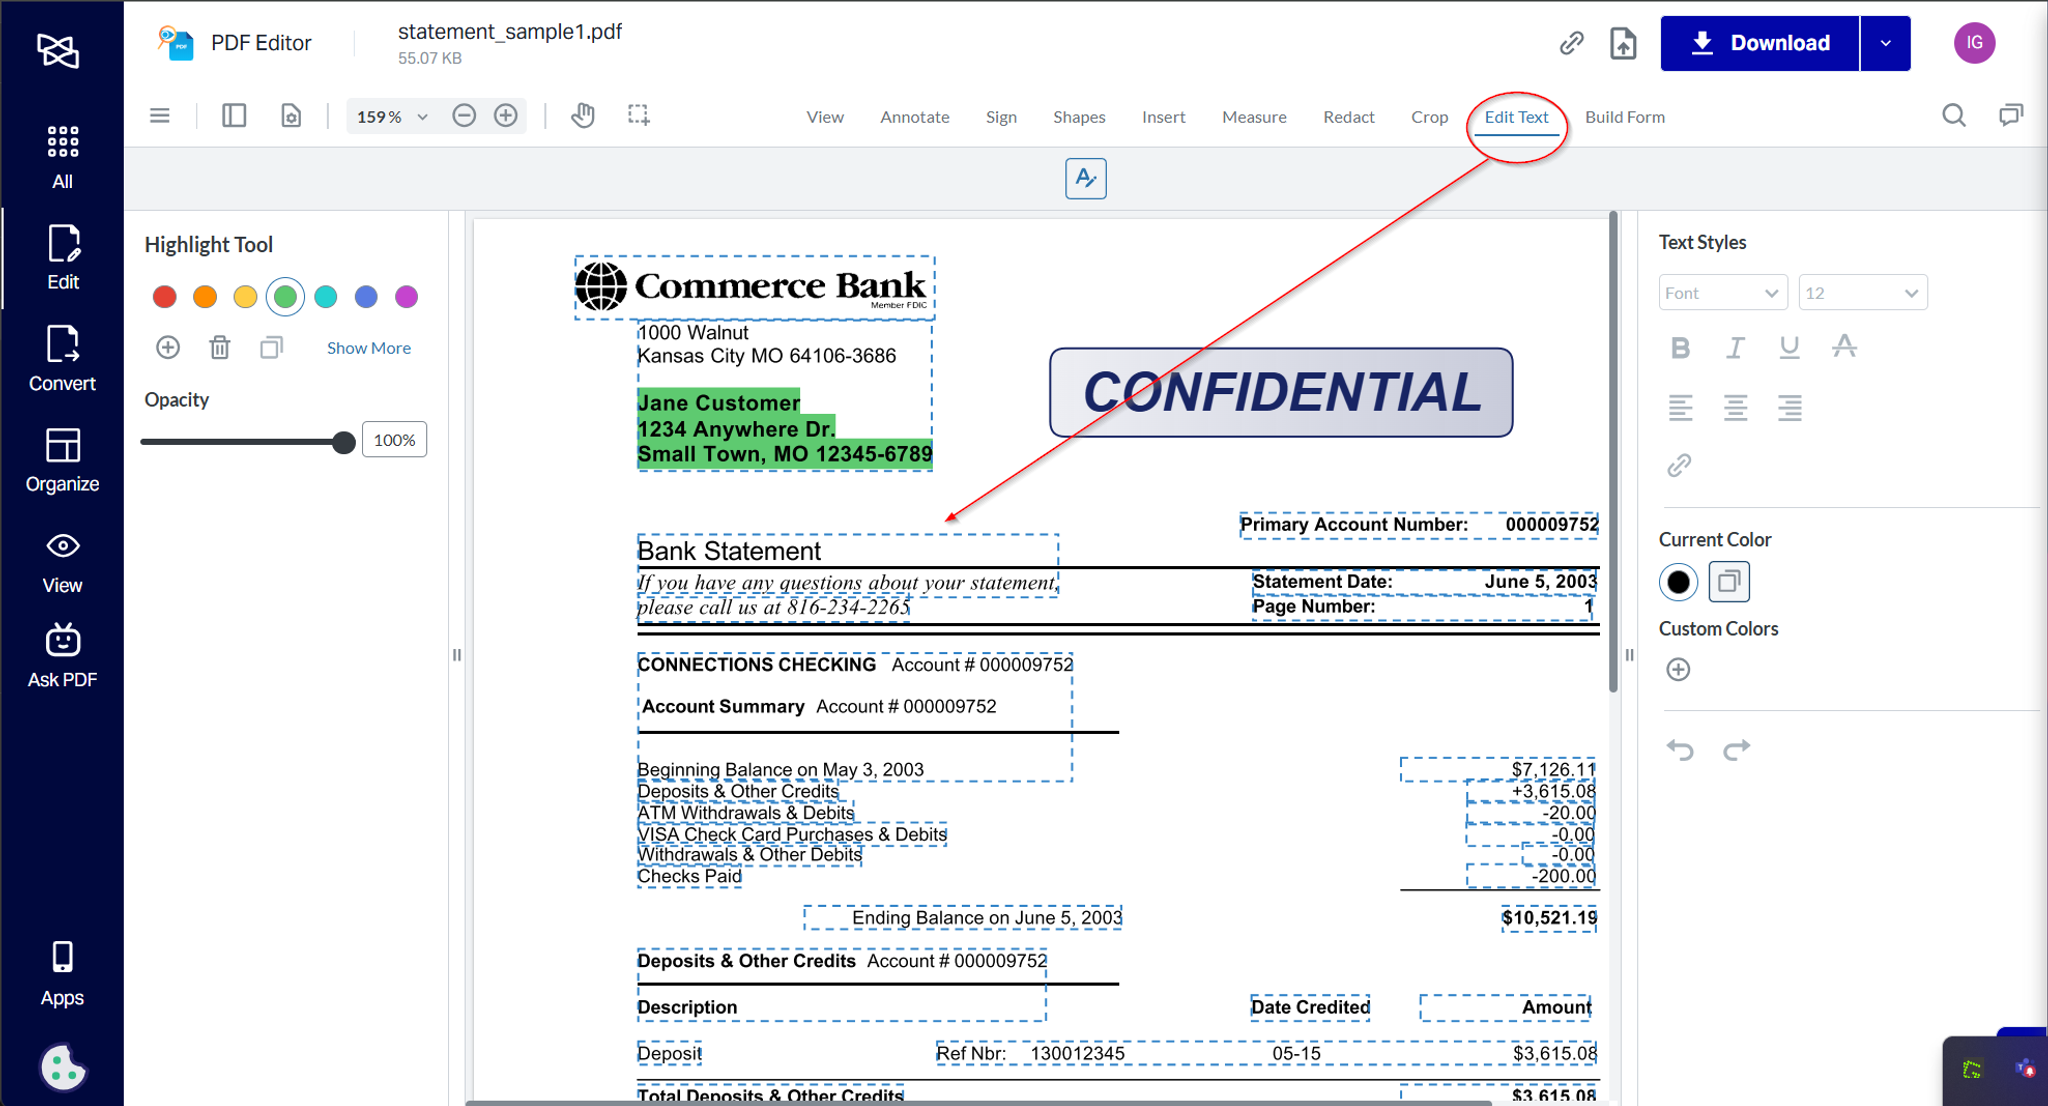Image resolution: width=2048 pixels, height=1106 pixels.
Task: Open the font size dropdown
Action: [x=1862, y=293]
